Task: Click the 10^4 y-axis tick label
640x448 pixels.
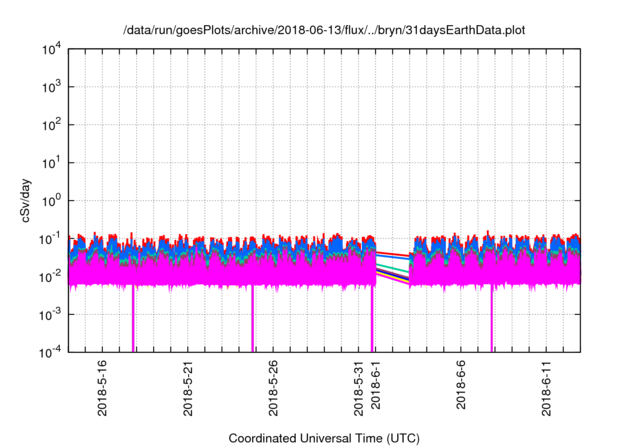Action: 51,50
